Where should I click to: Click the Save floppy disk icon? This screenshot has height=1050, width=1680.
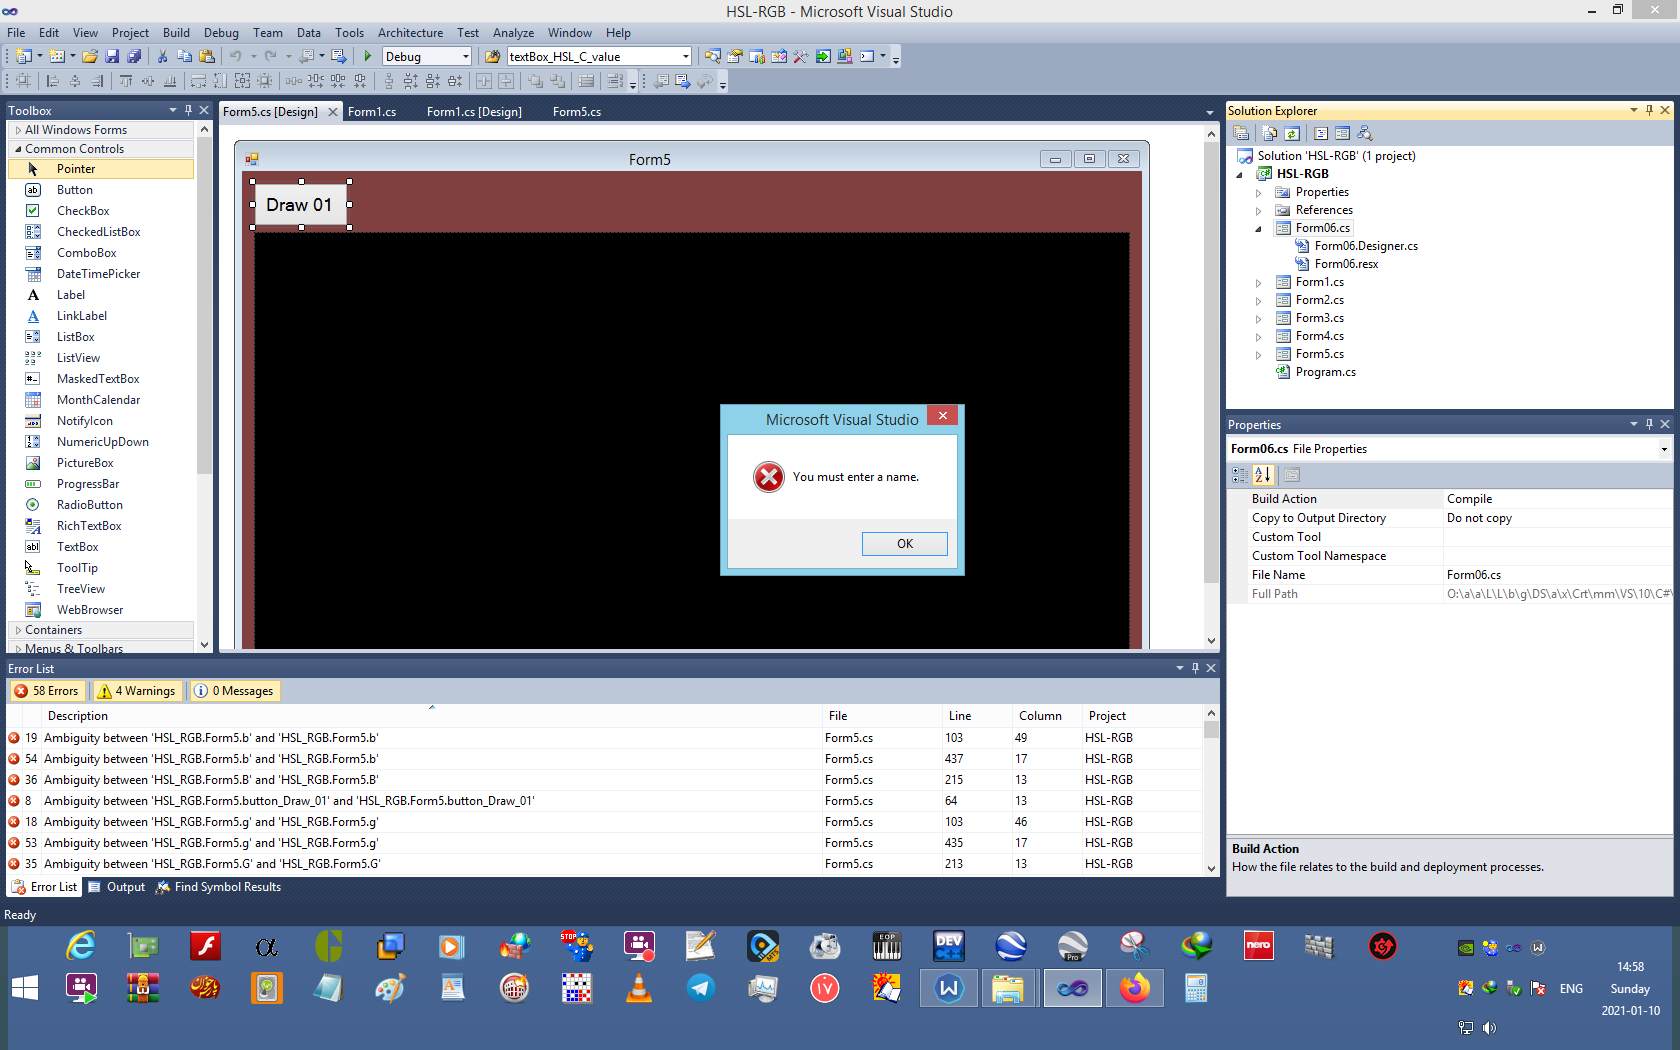112,57
